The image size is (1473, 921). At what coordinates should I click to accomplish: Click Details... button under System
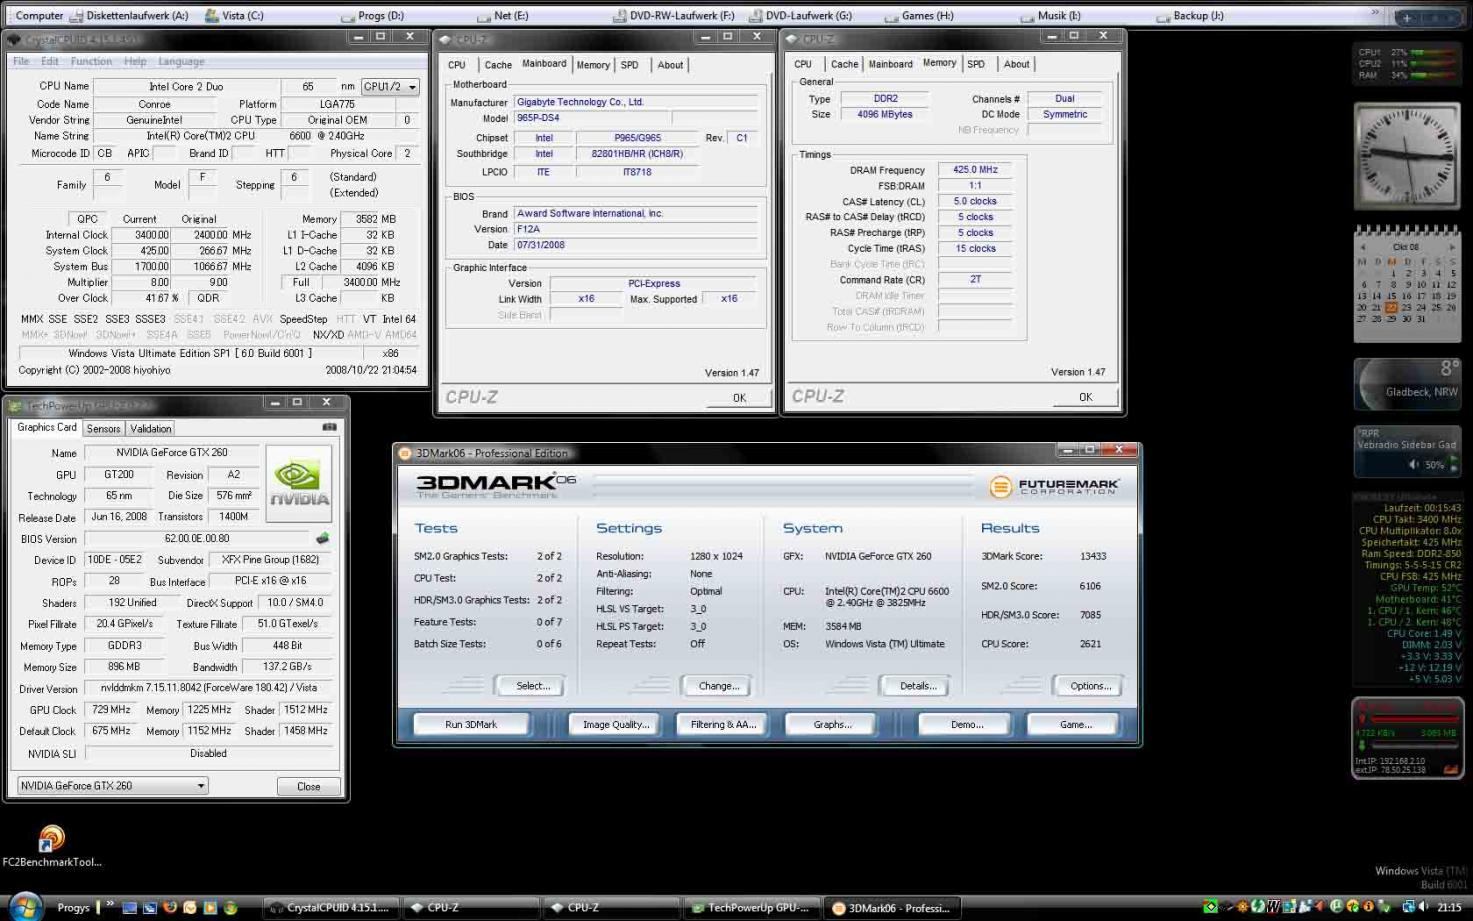click(917, 686)
